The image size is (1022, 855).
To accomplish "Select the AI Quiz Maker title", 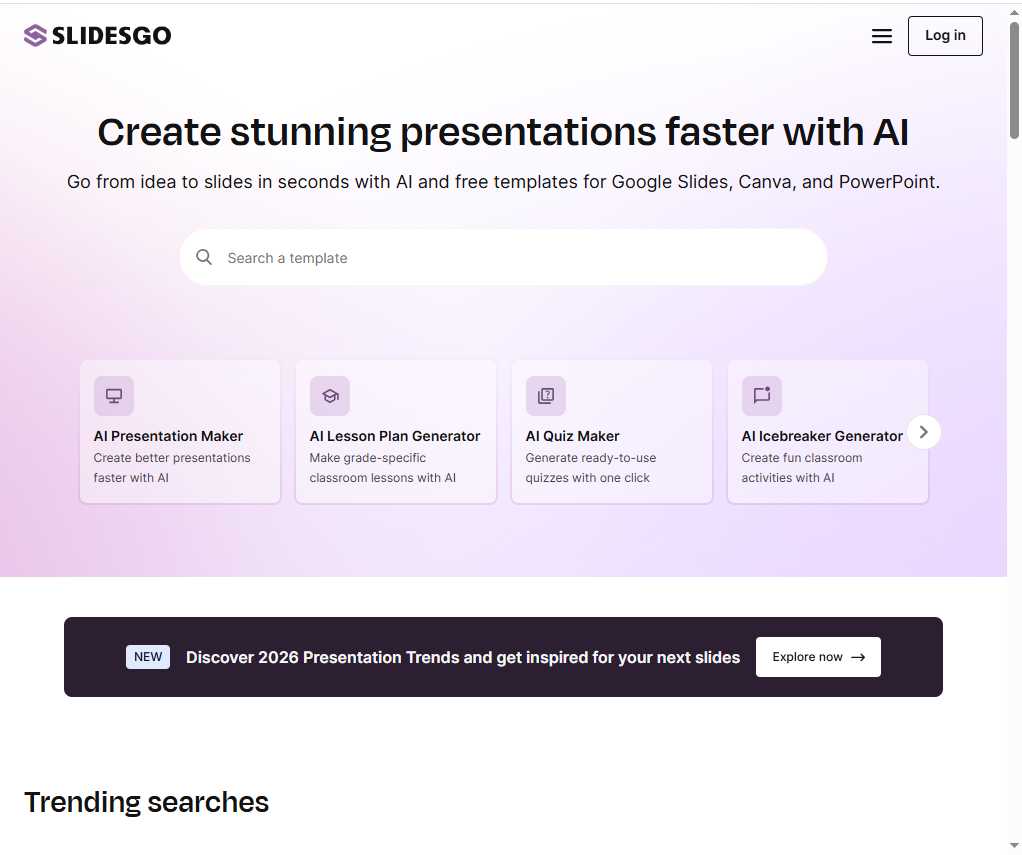I will click(572, 436).
